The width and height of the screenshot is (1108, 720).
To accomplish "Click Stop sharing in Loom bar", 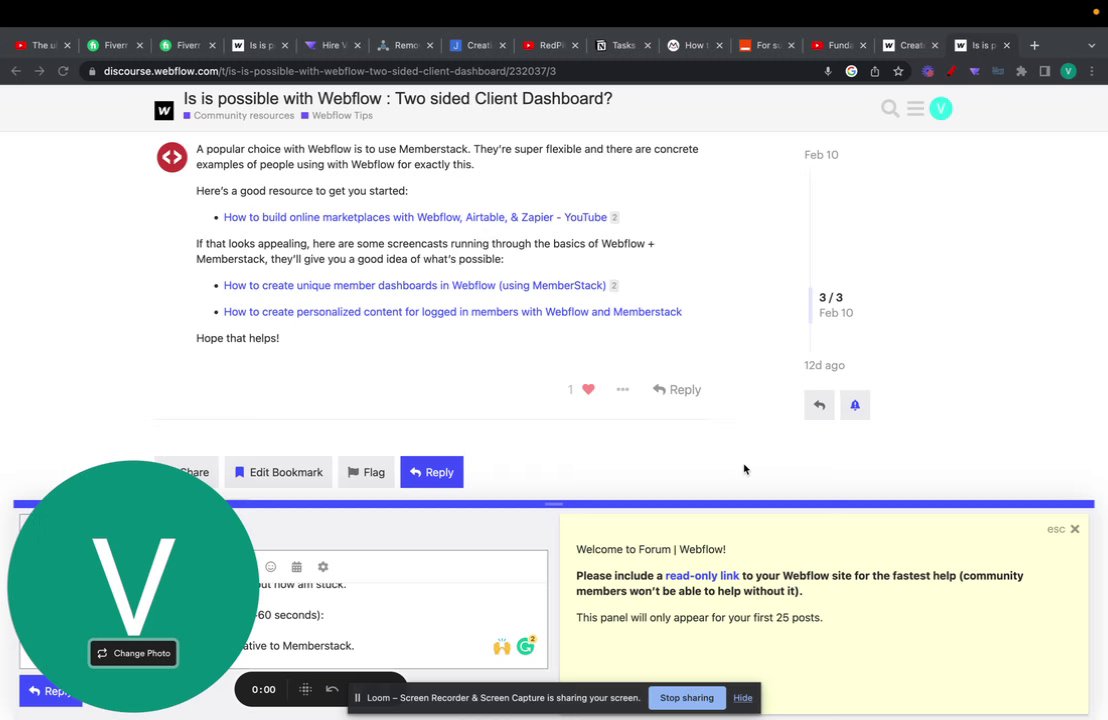I will coord(687,697).
